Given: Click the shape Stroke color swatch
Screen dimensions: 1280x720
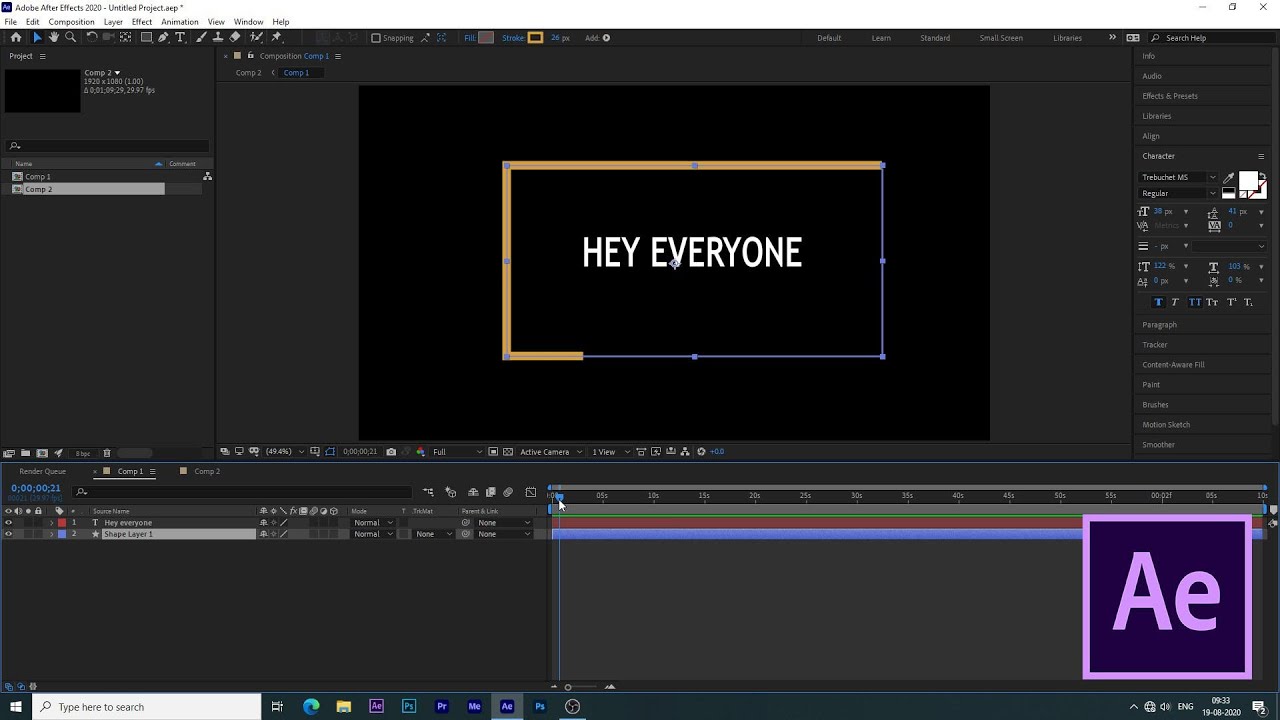Looking at the screenshot, I should 535,38.
